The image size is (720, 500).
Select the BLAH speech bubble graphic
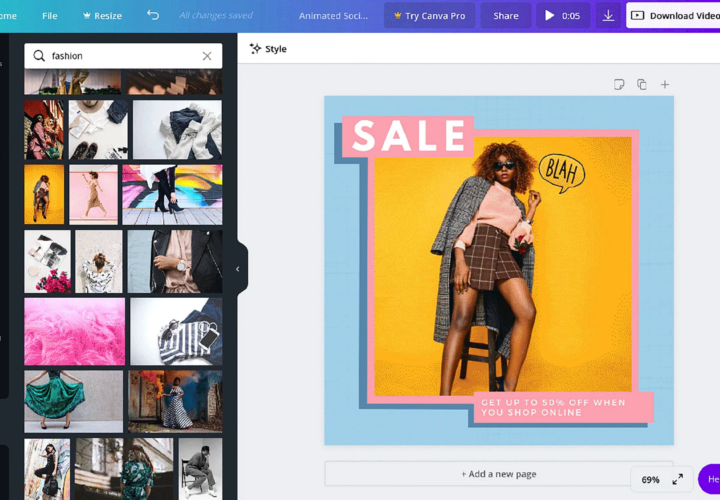(x=562, y=173)
